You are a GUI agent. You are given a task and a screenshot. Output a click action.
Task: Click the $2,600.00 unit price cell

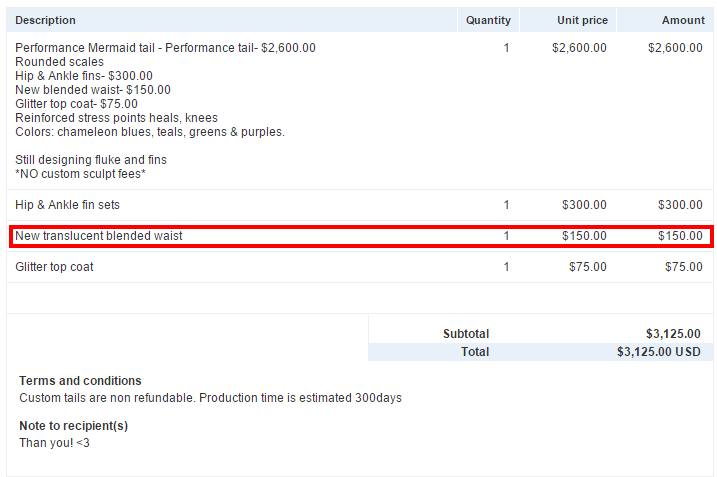click(x=579, y=48)
